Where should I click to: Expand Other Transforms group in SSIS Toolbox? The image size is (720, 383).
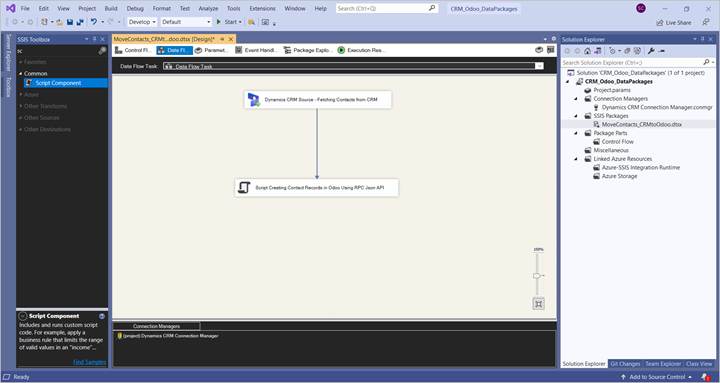click(x=20, y=106)
